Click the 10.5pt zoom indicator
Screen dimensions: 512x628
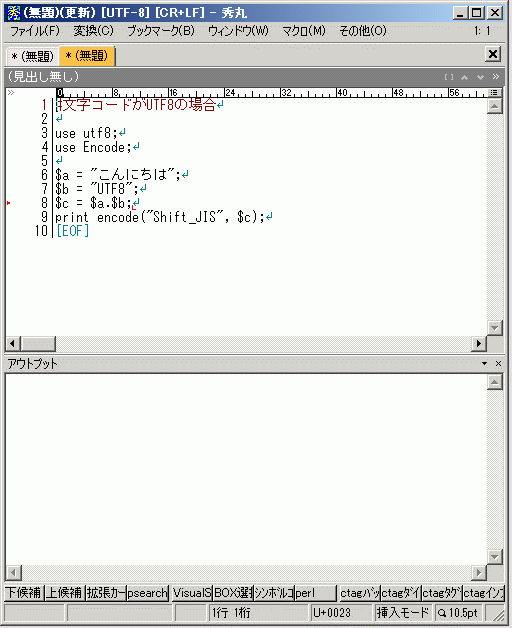(x=458, y=613)
